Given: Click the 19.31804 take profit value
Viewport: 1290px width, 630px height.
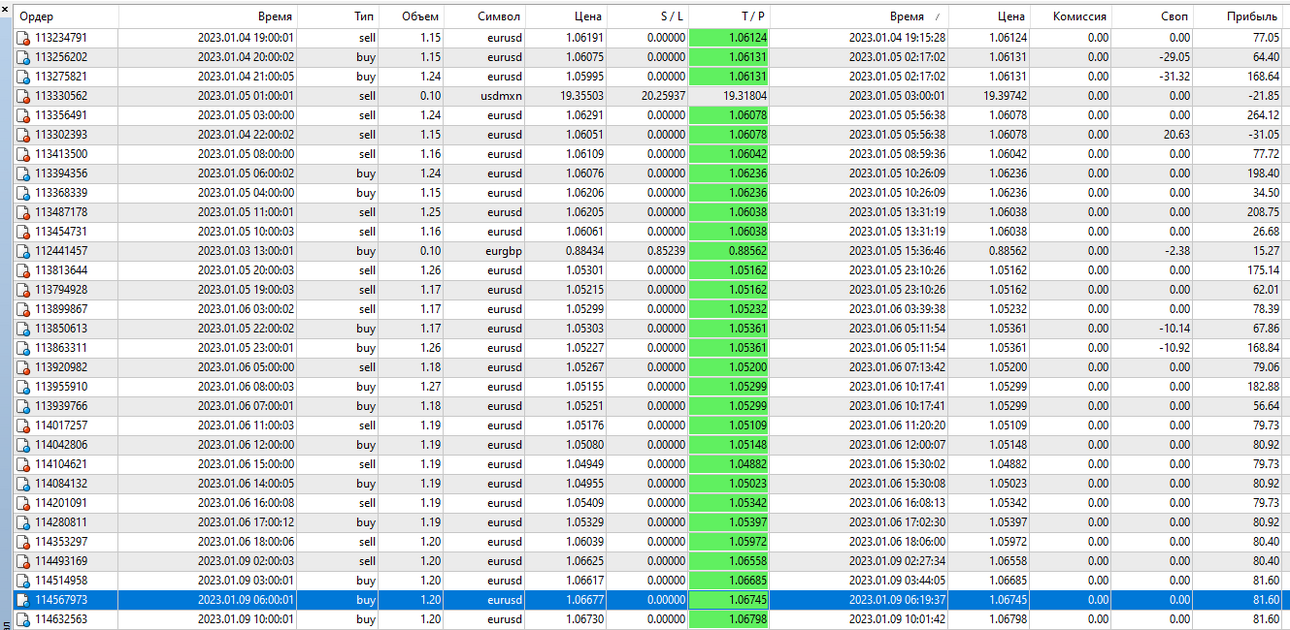Looking at the screenshot, I should 745,96.
